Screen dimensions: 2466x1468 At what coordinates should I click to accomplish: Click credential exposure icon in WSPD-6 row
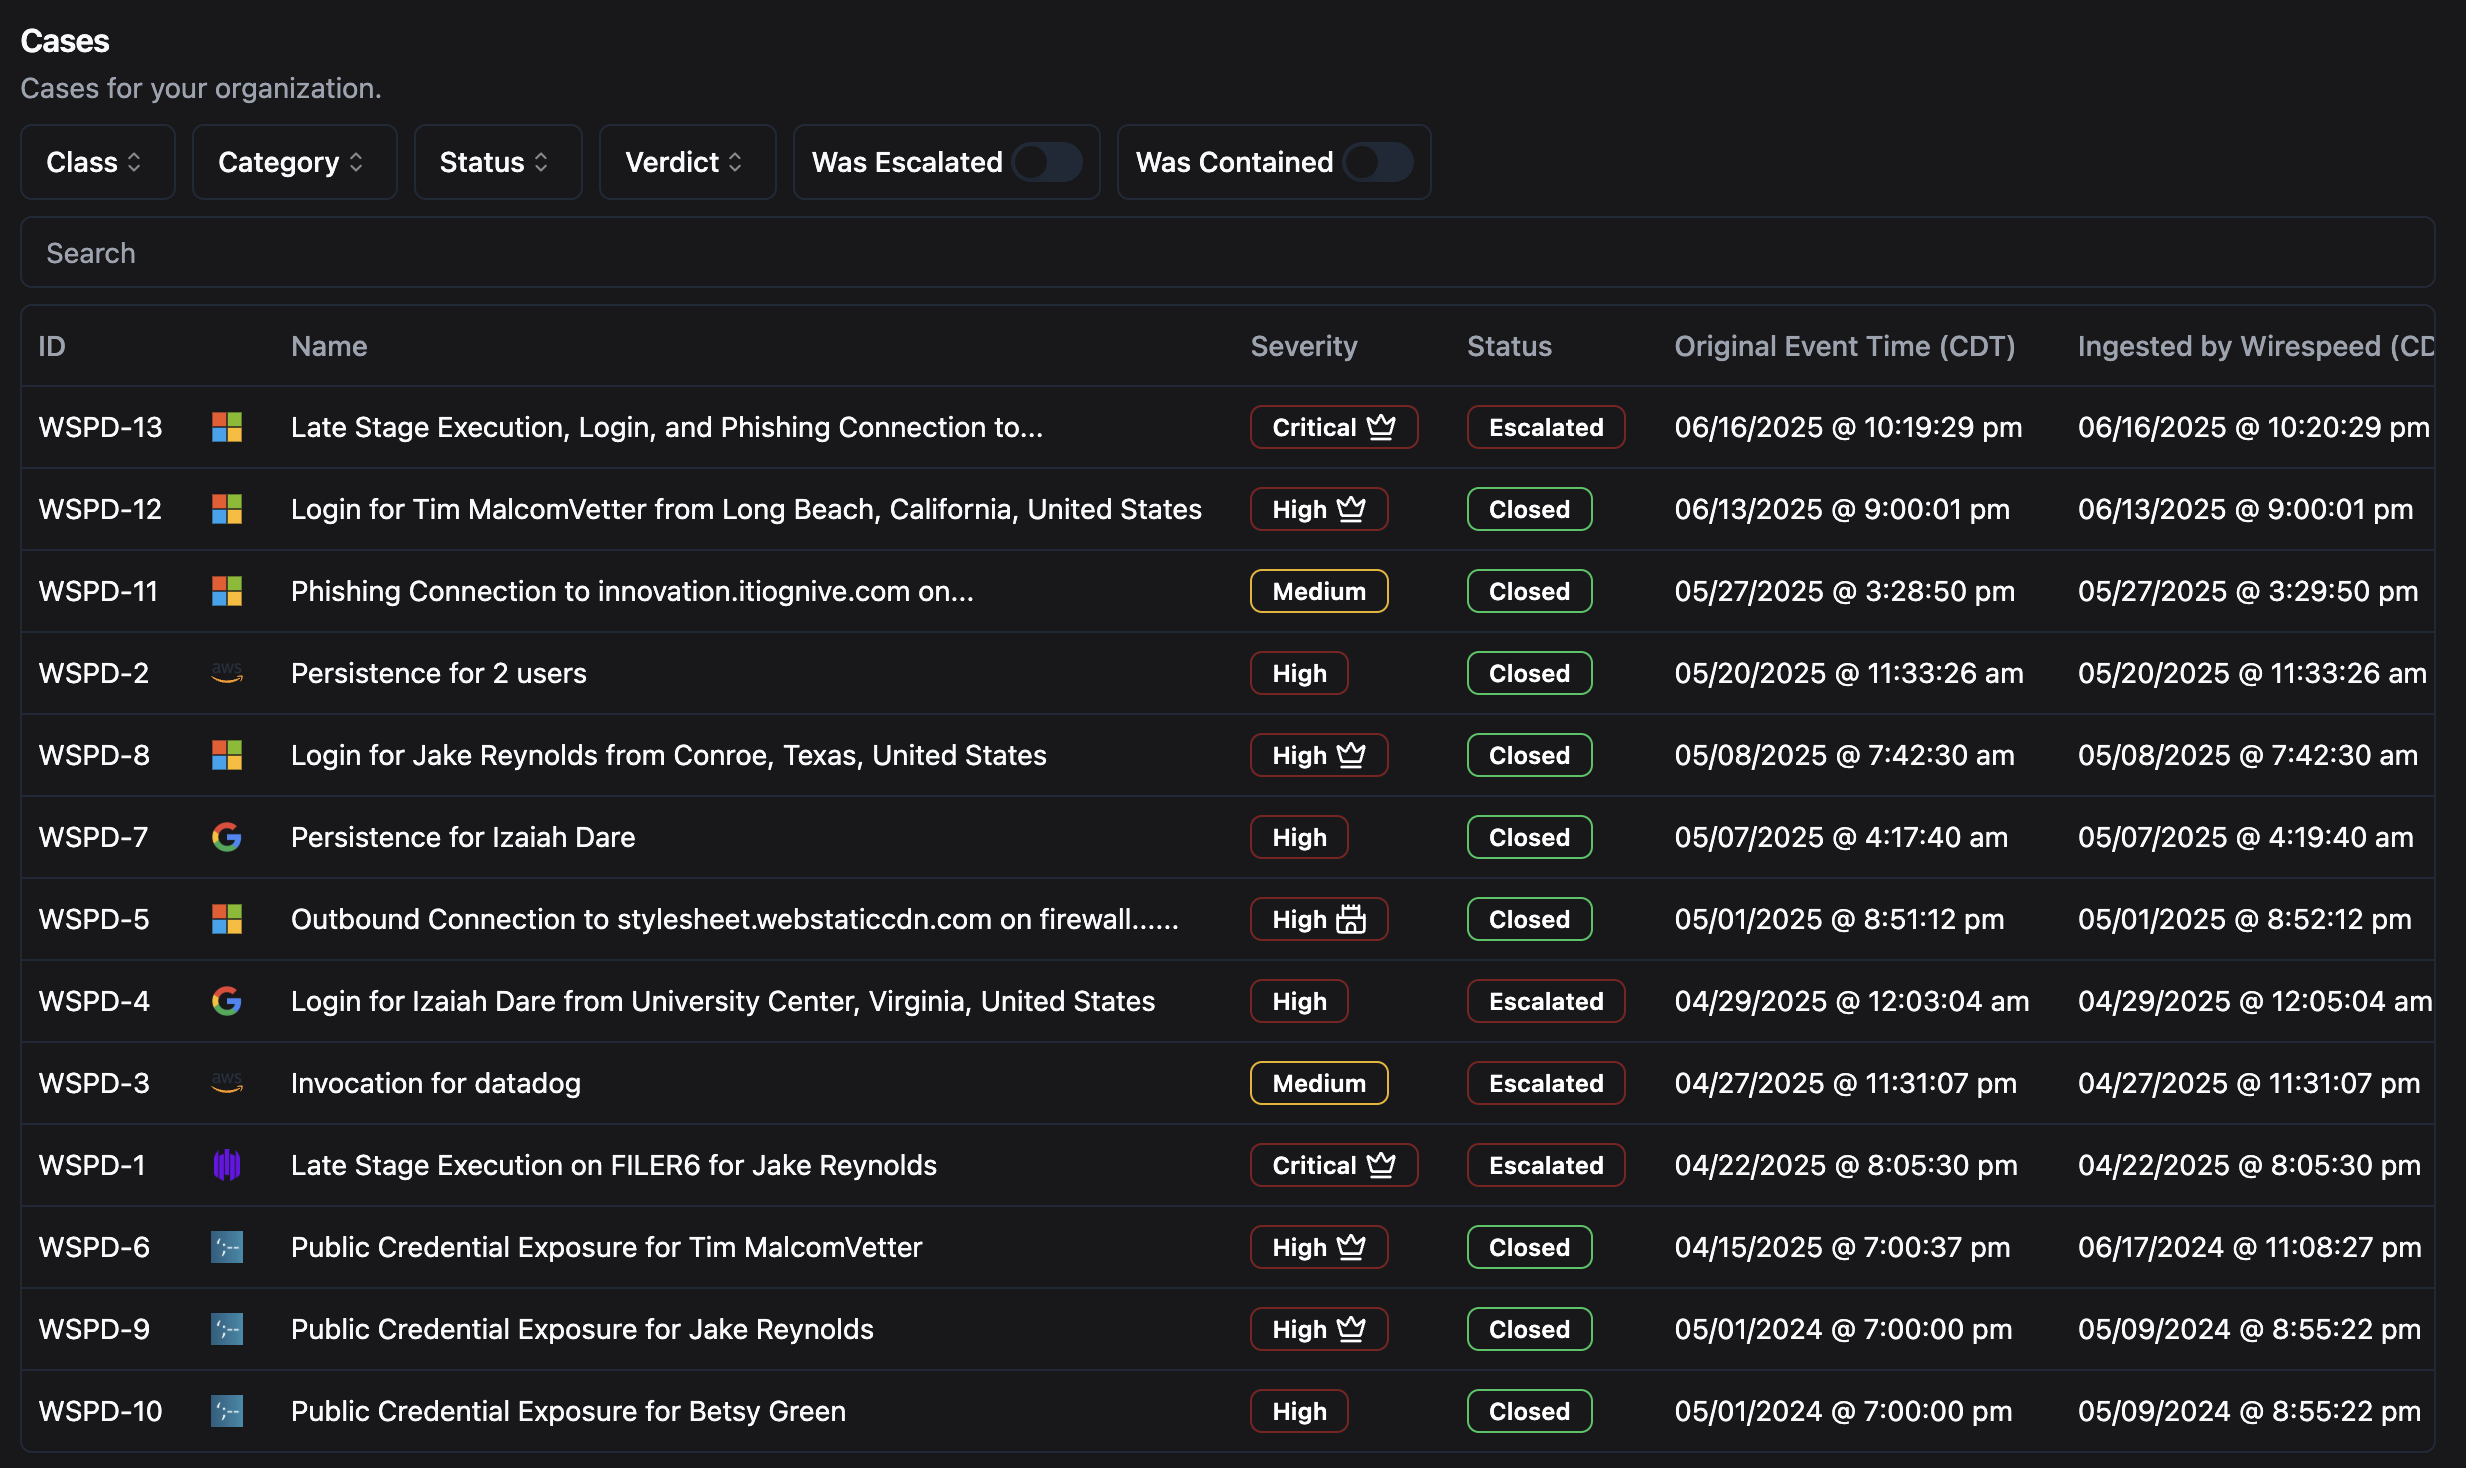click(x=227, y=1247)
